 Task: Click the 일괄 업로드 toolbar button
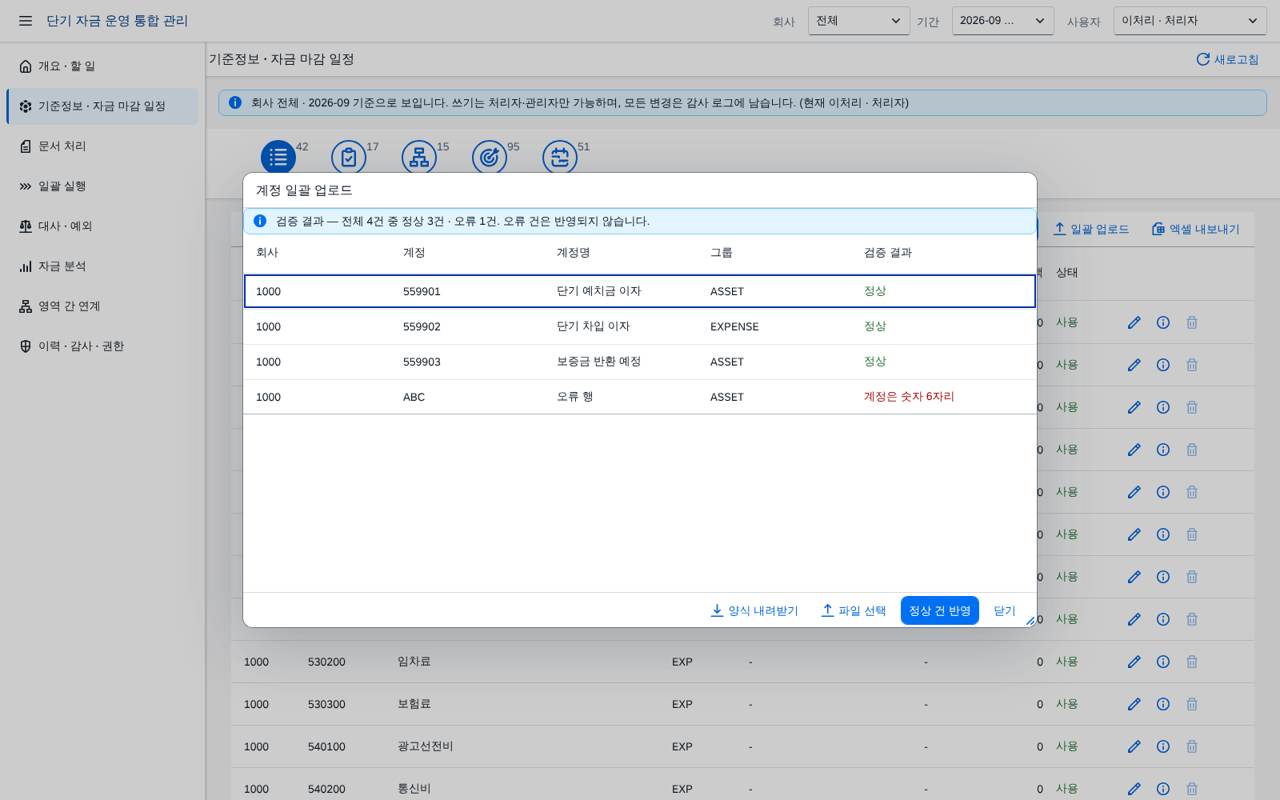[1090, 229]
